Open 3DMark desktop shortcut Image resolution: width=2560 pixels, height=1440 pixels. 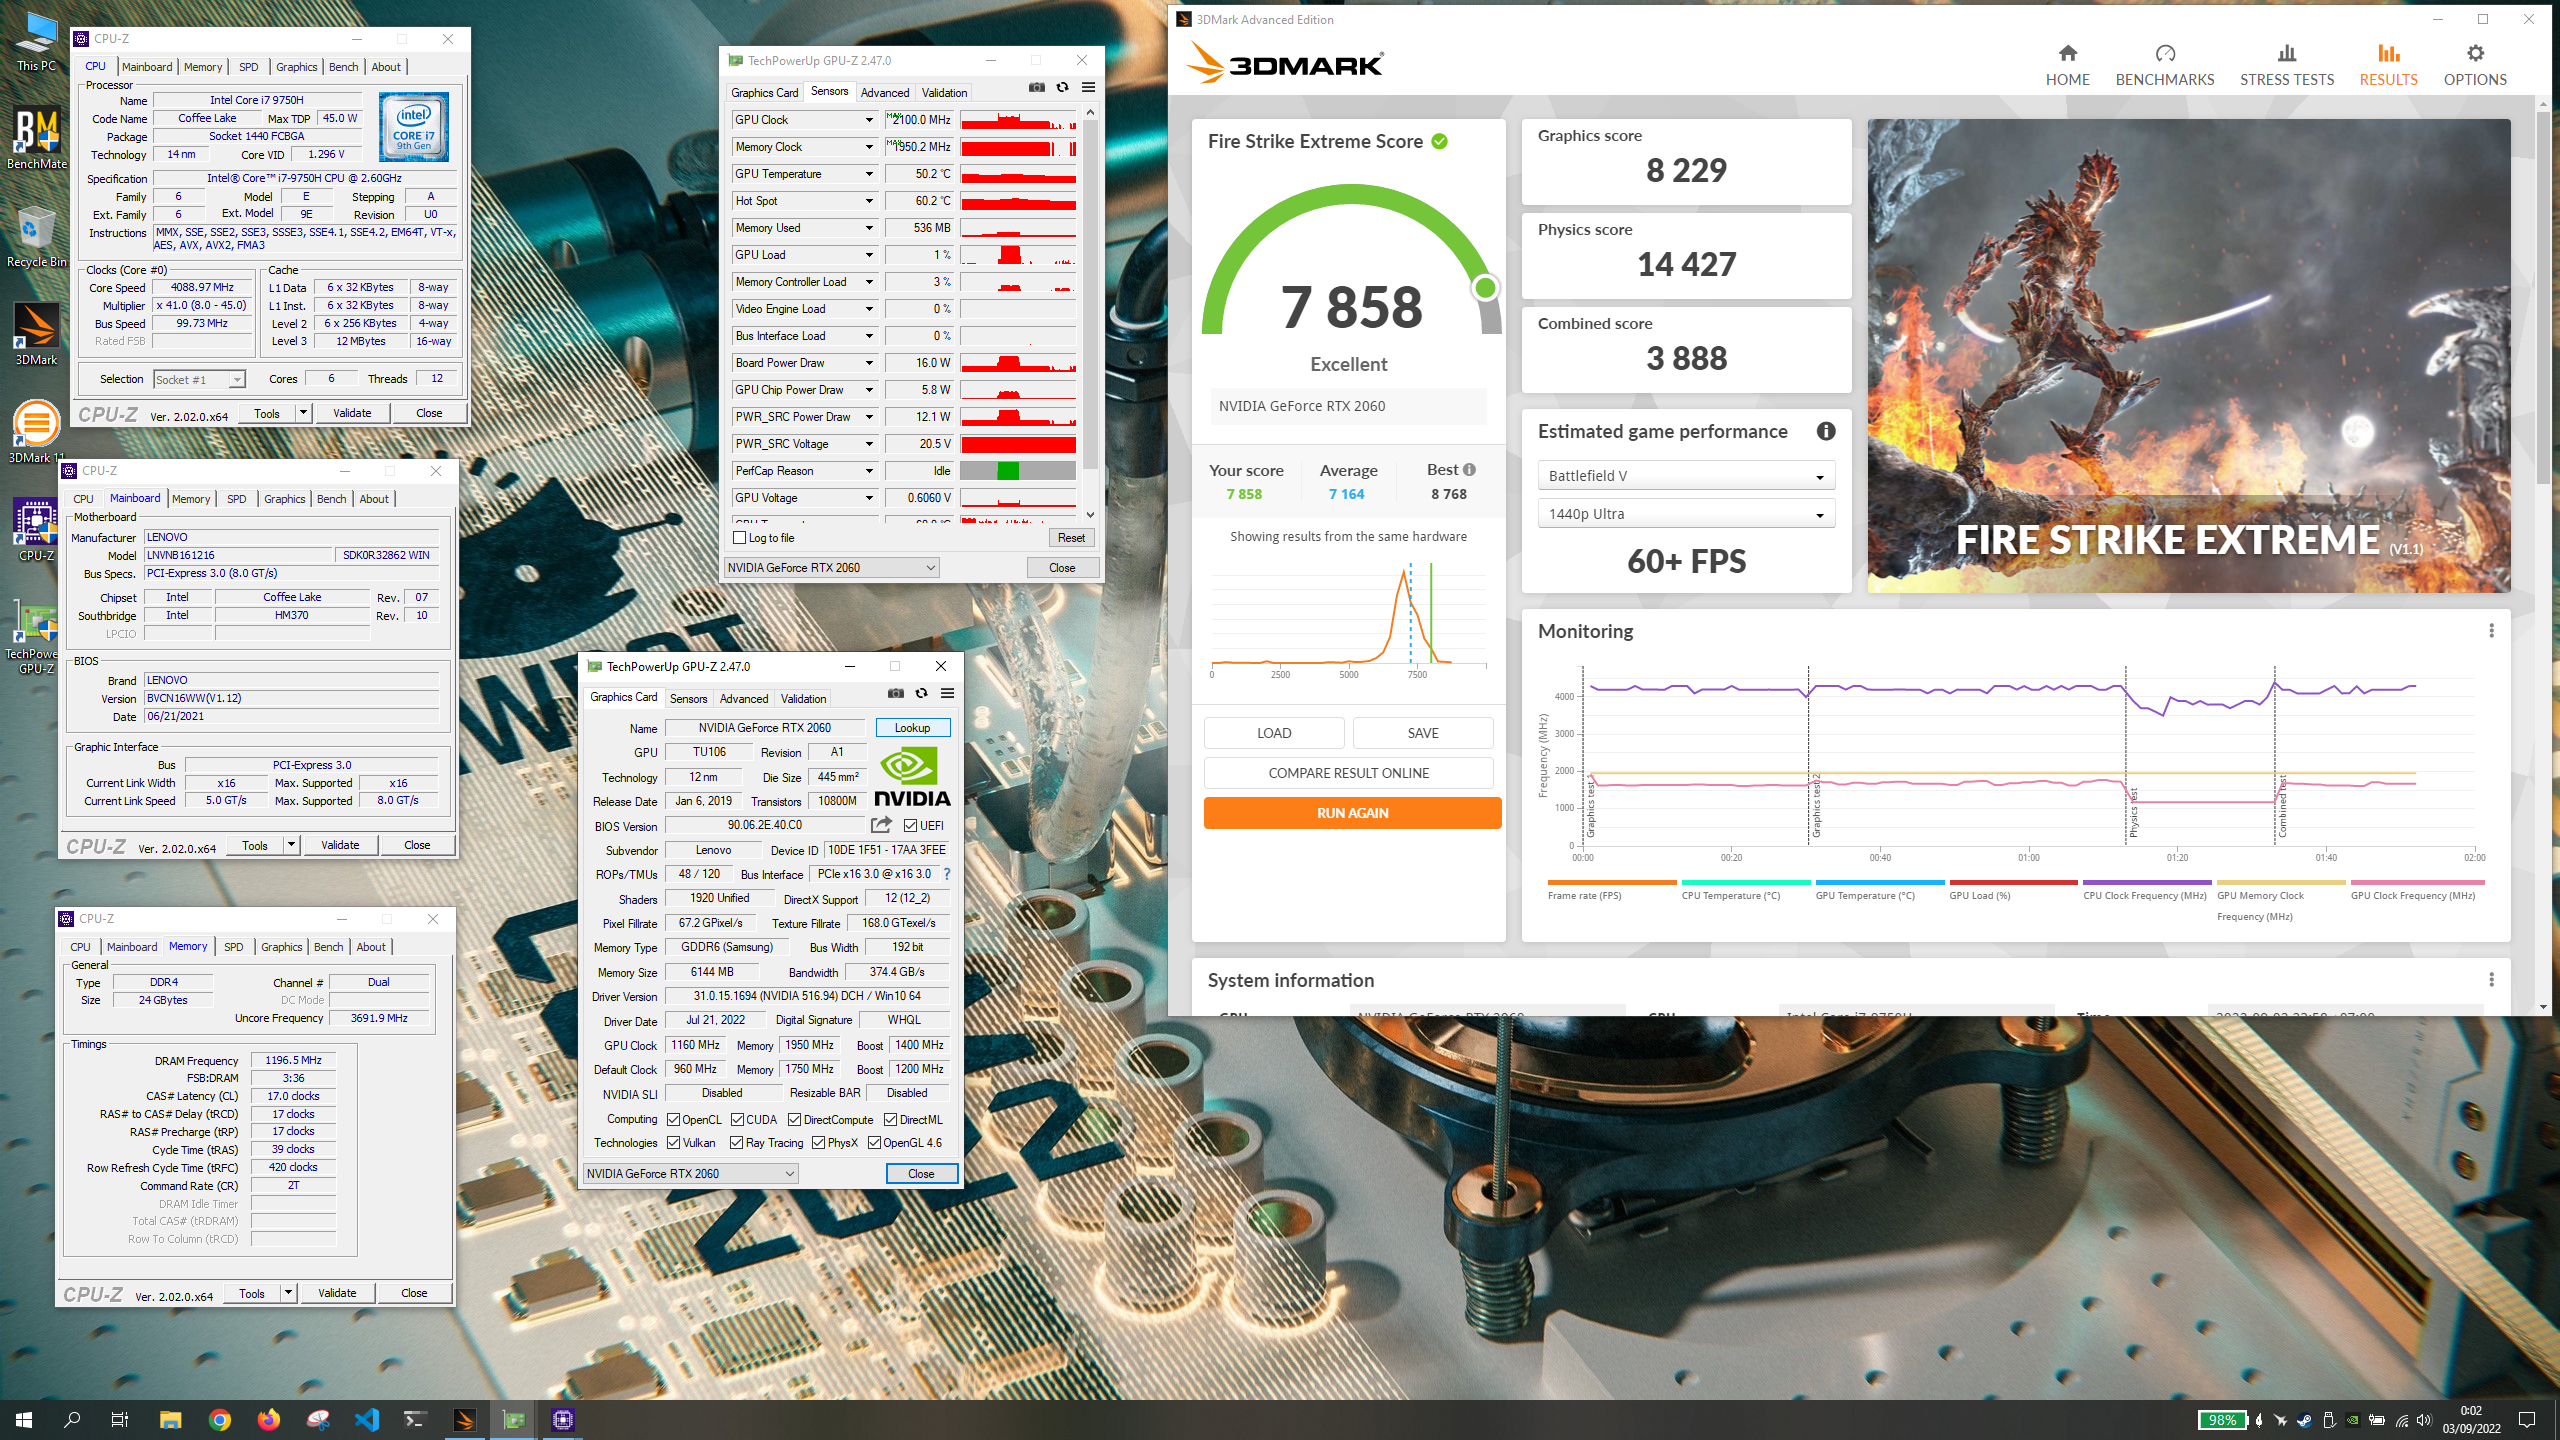pos(37,335)
